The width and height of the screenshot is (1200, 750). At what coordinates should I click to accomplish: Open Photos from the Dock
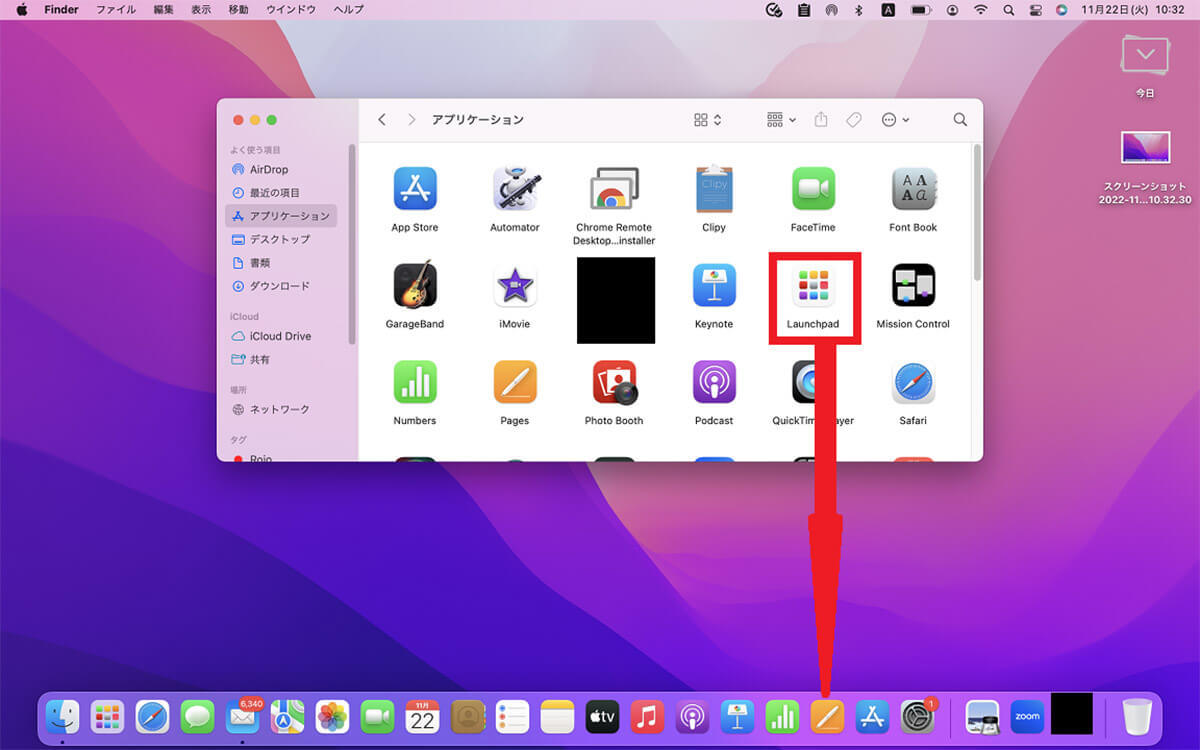click(x=332, y=716)
